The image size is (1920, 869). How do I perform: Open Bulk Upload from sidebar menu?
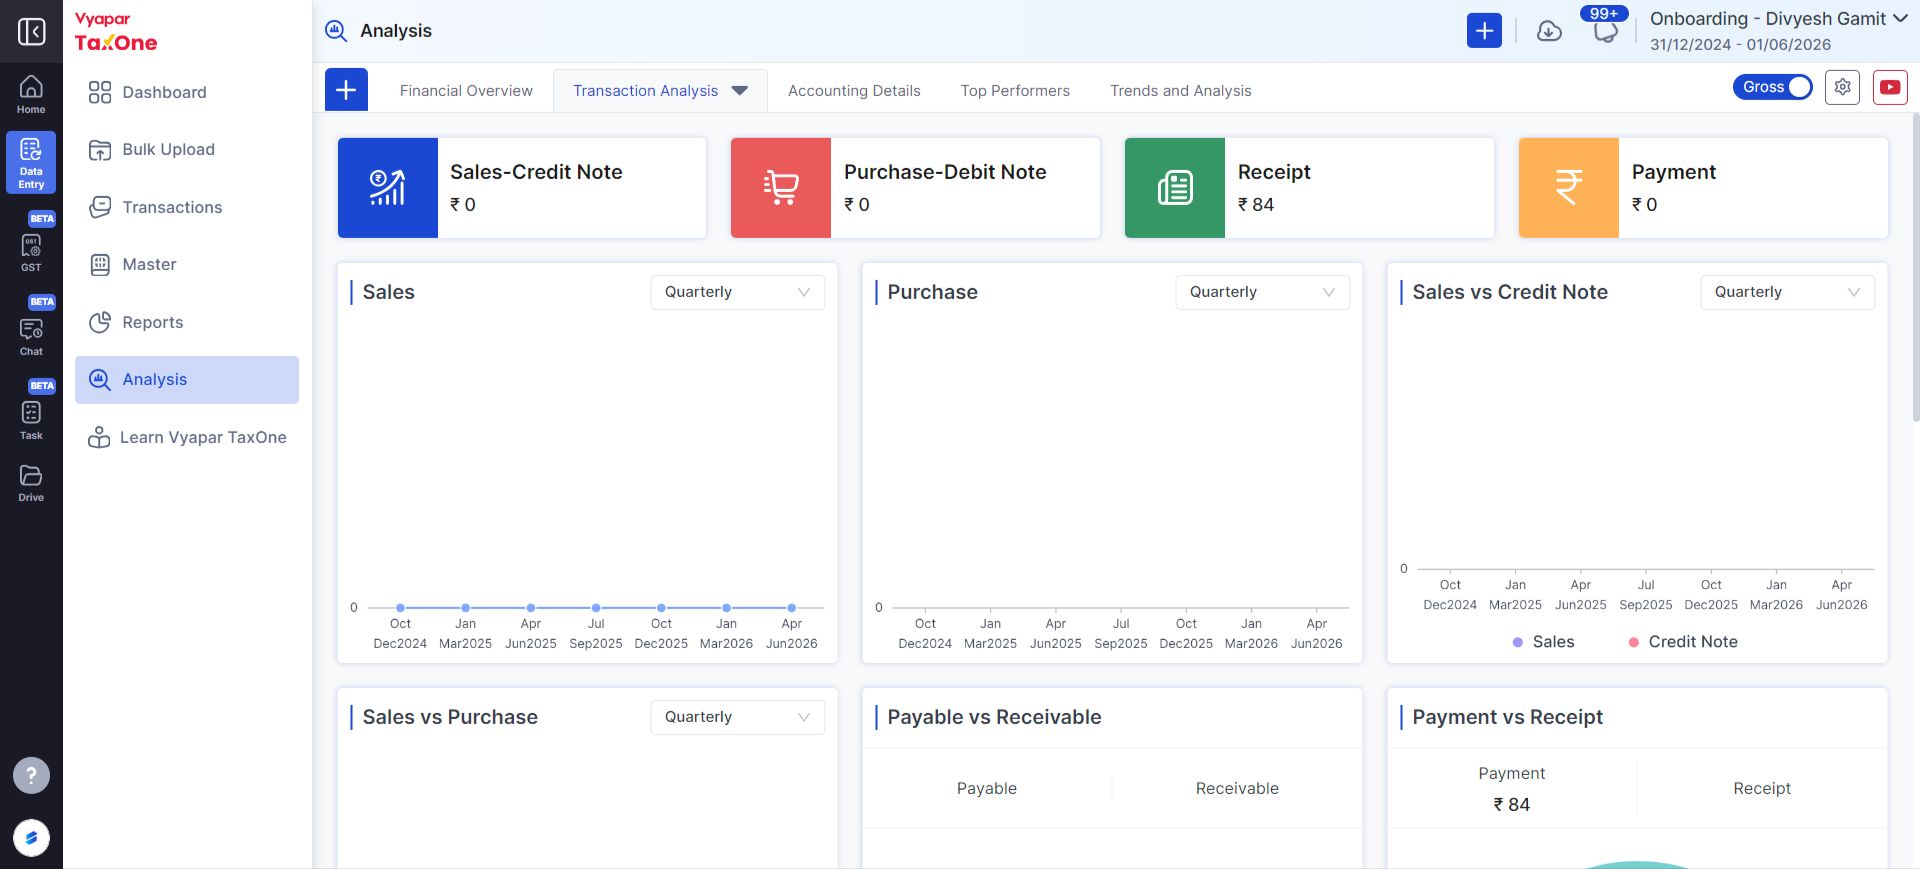[187, 150]
